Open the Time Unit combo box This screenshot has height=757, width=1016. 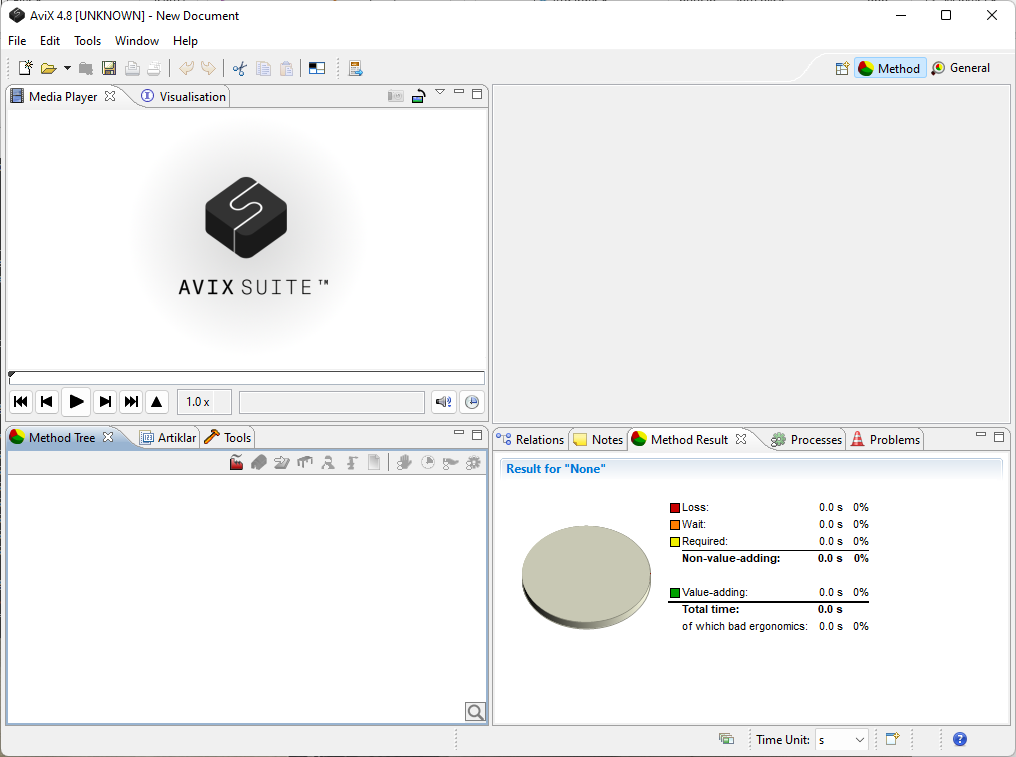[x=841, y=740]
